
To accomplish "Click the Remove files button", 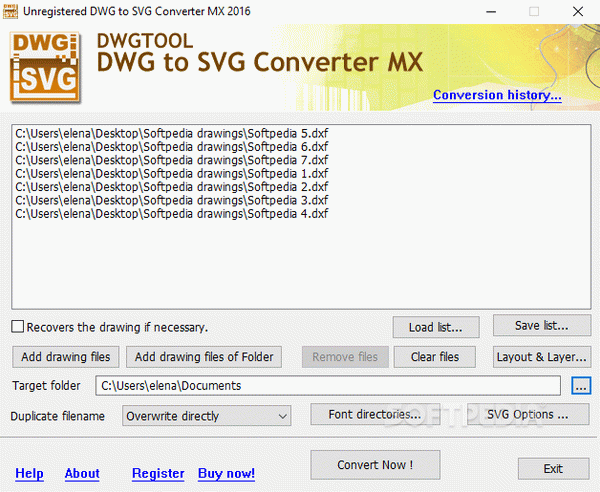I will coord(345,357).
